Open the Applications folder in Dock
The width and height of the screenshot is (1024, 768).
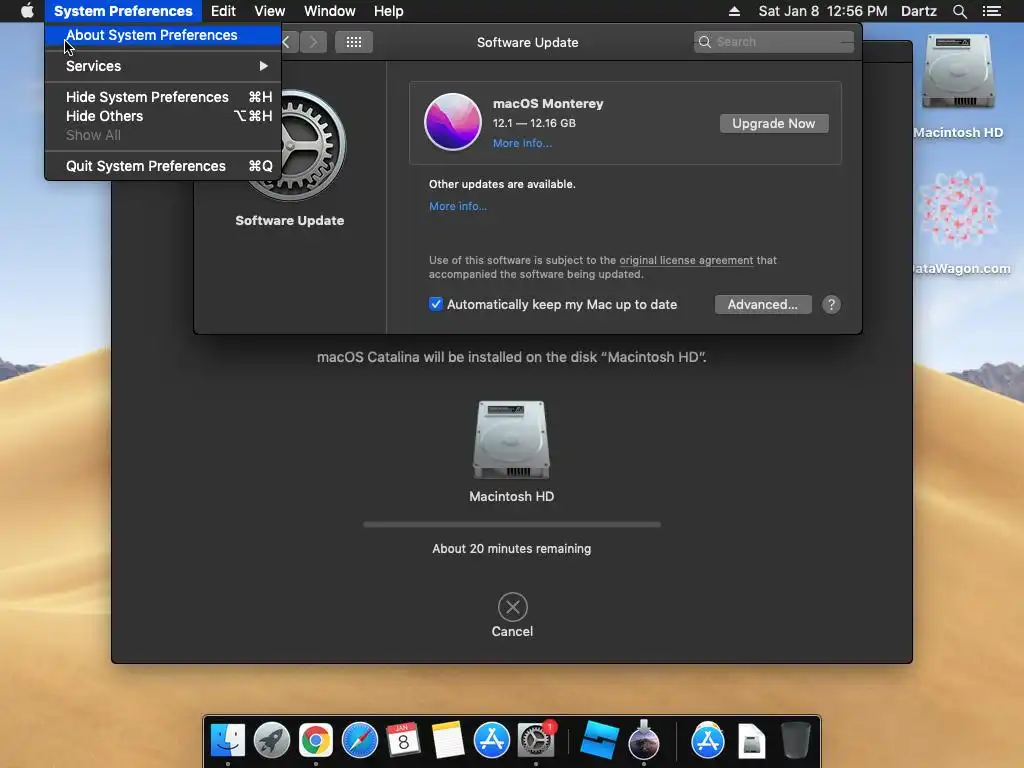point(708,741)
